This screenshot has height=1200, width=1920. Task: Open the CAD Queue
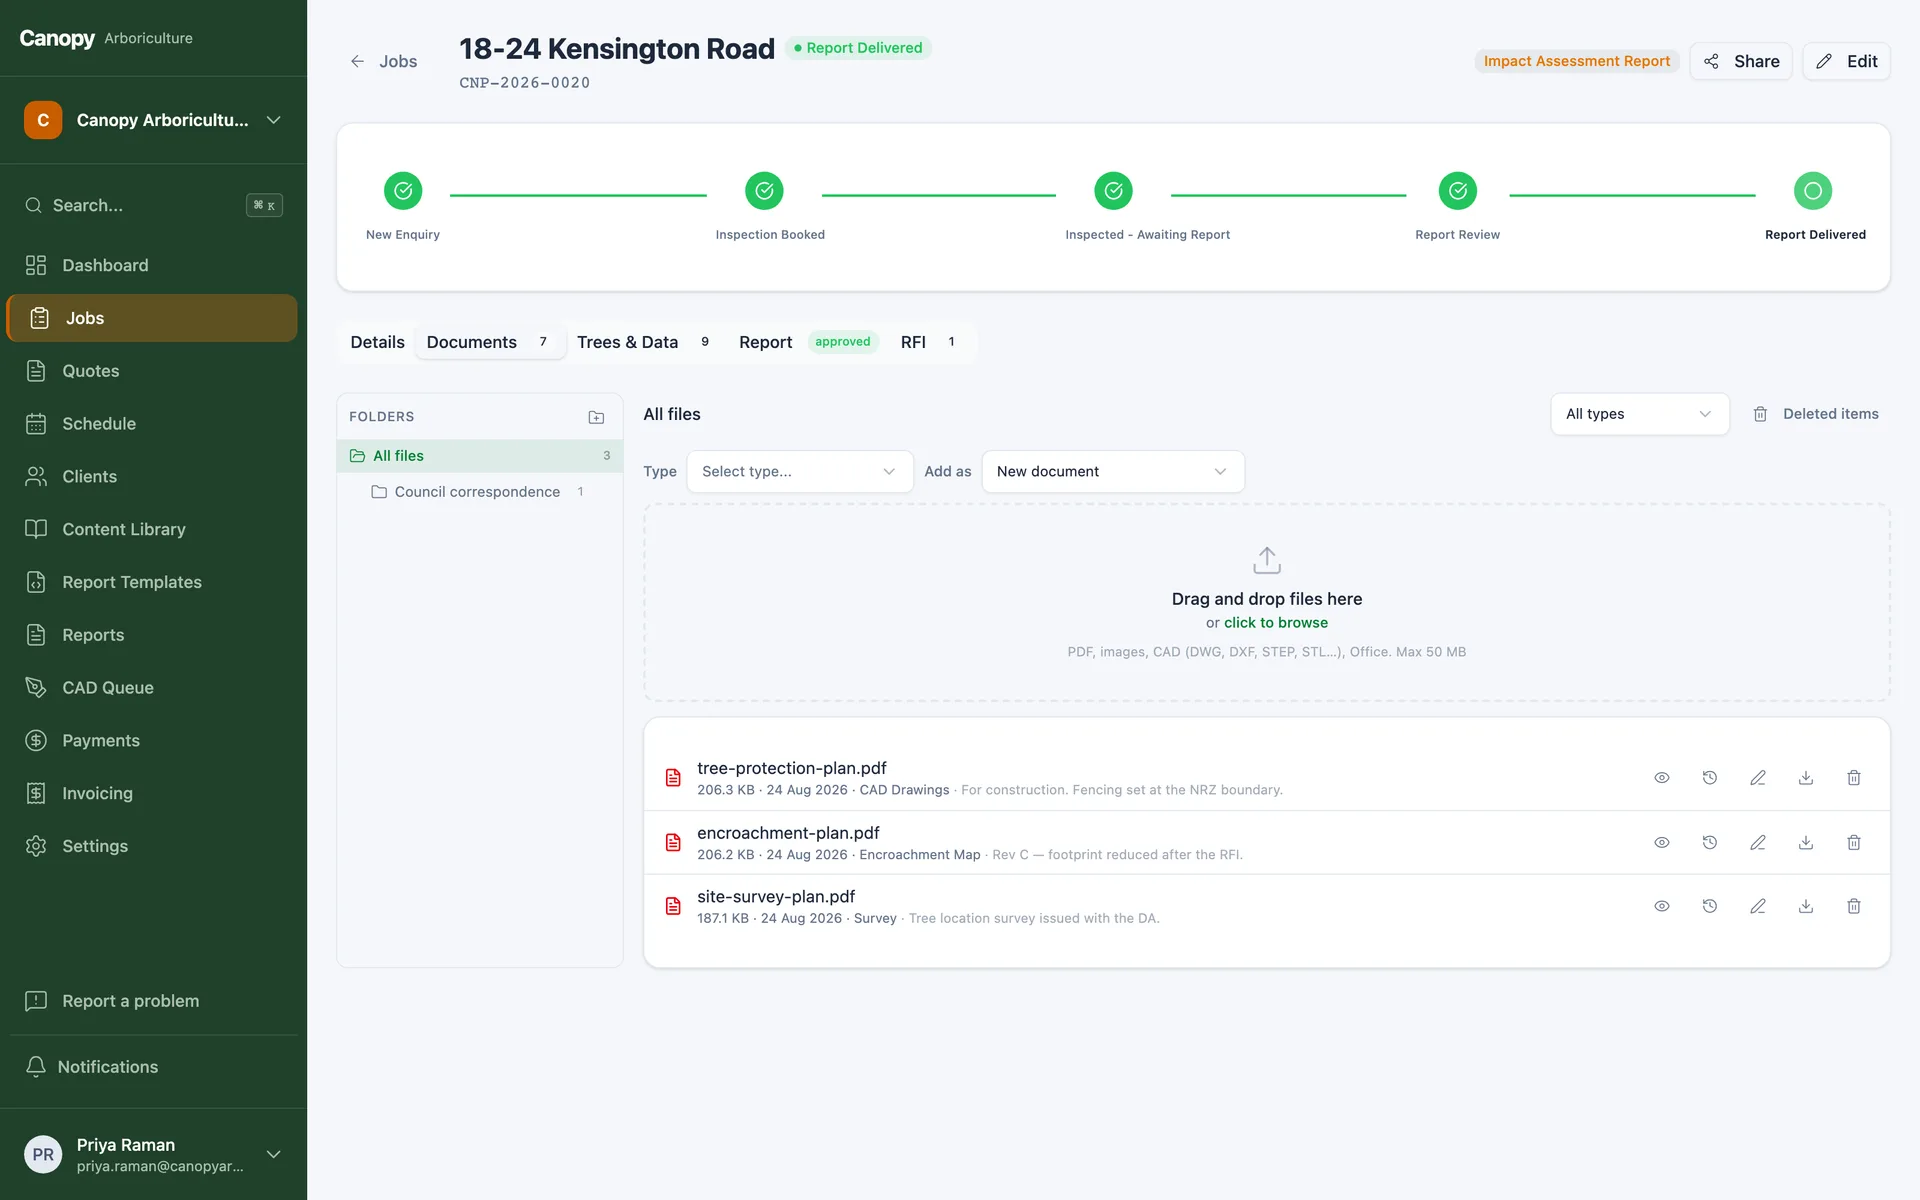[x=152, y=688]
